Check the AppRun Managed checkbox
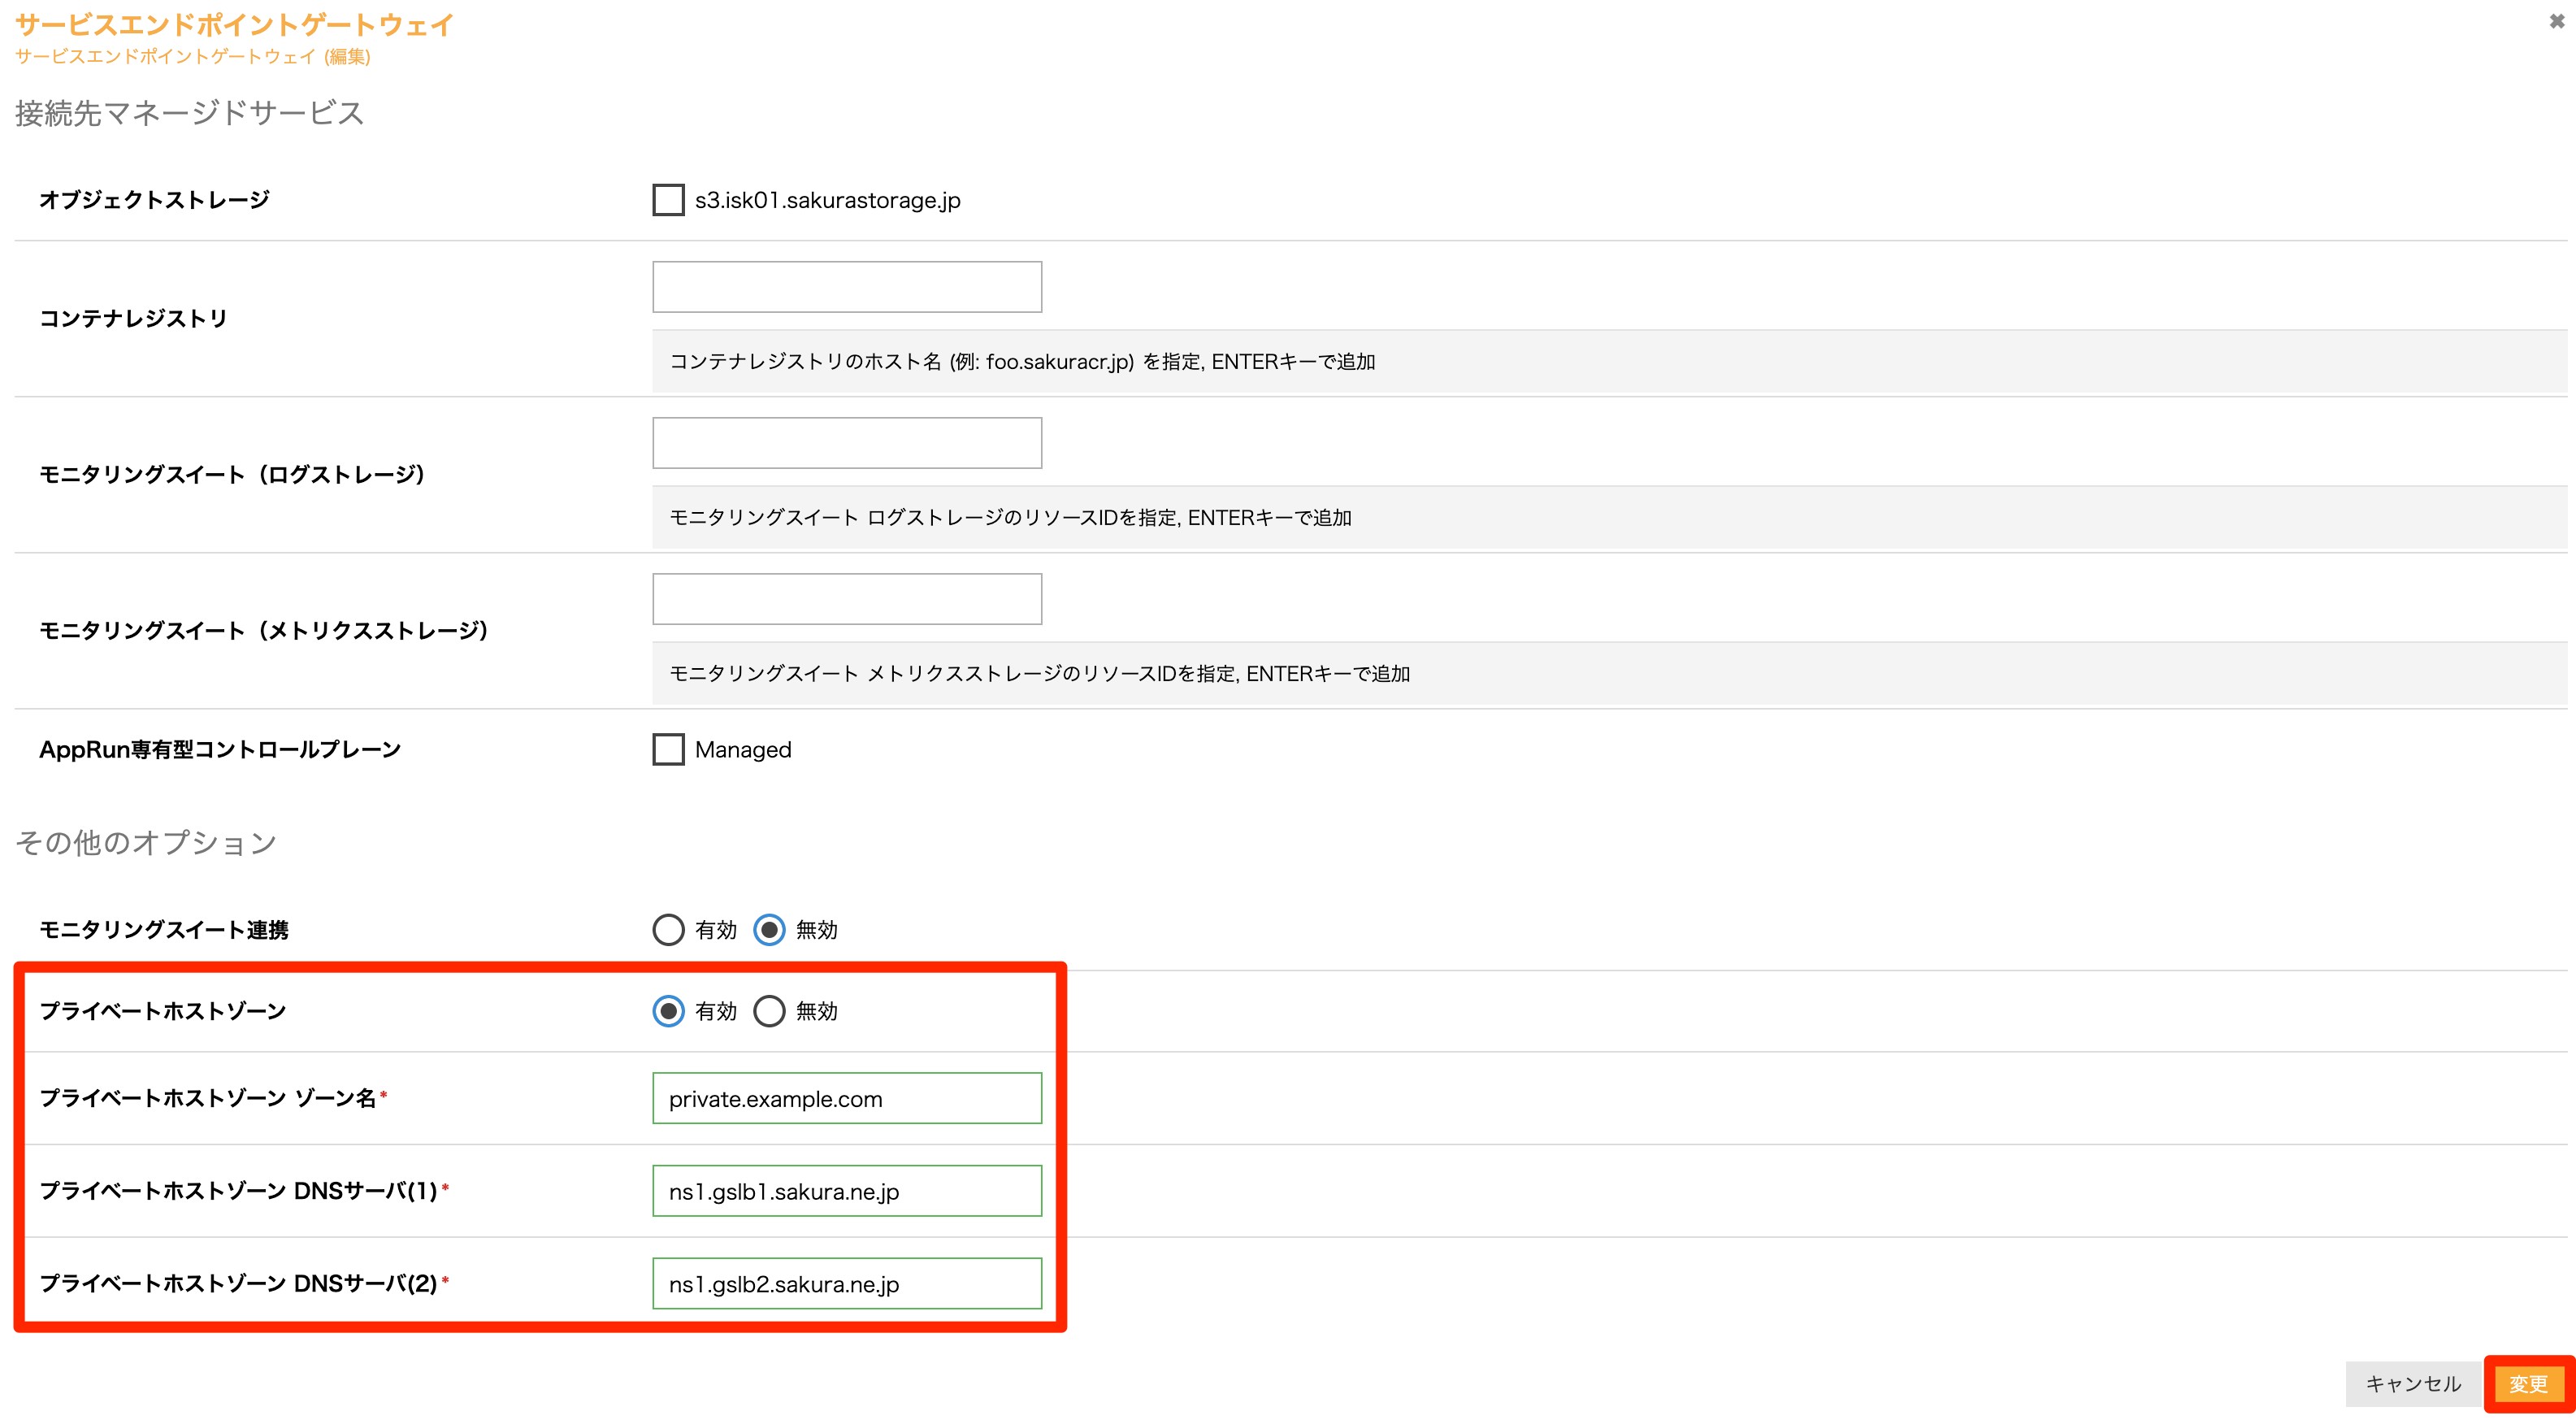The width and height of the screenshot is (2576, 1420). [668, 749]
